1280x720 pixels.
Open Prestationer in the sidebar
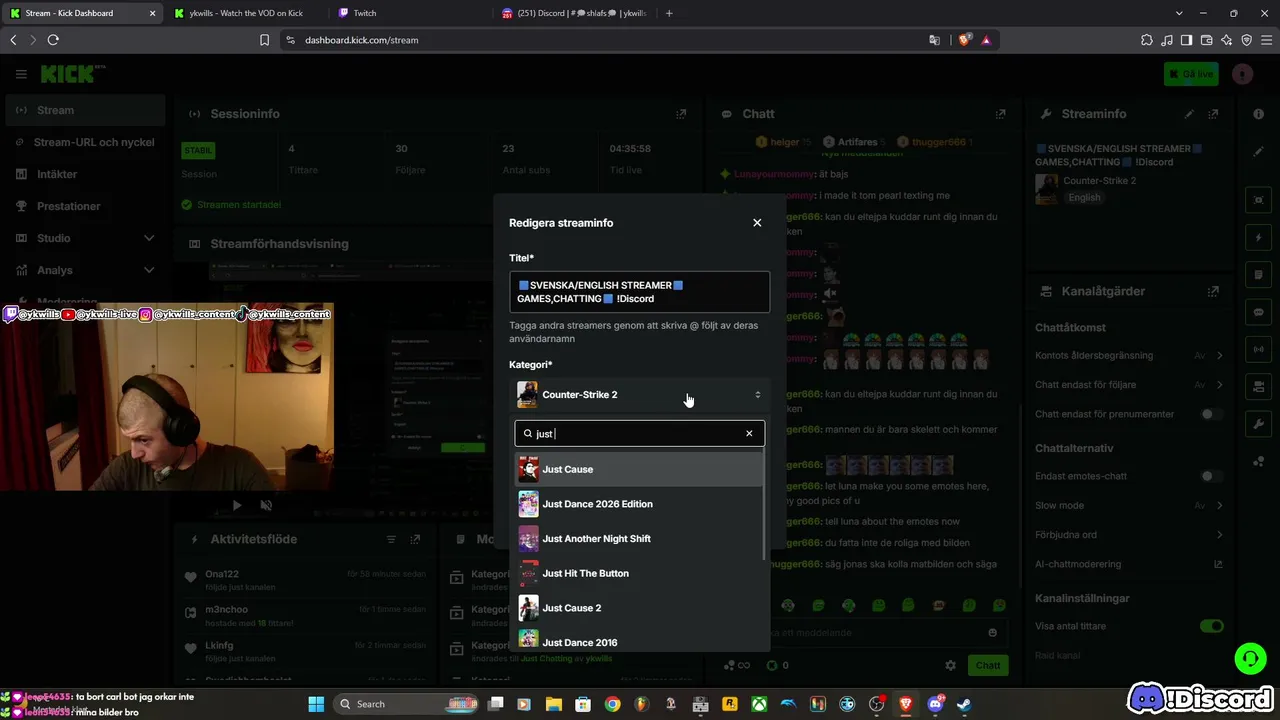click(84, 206)
